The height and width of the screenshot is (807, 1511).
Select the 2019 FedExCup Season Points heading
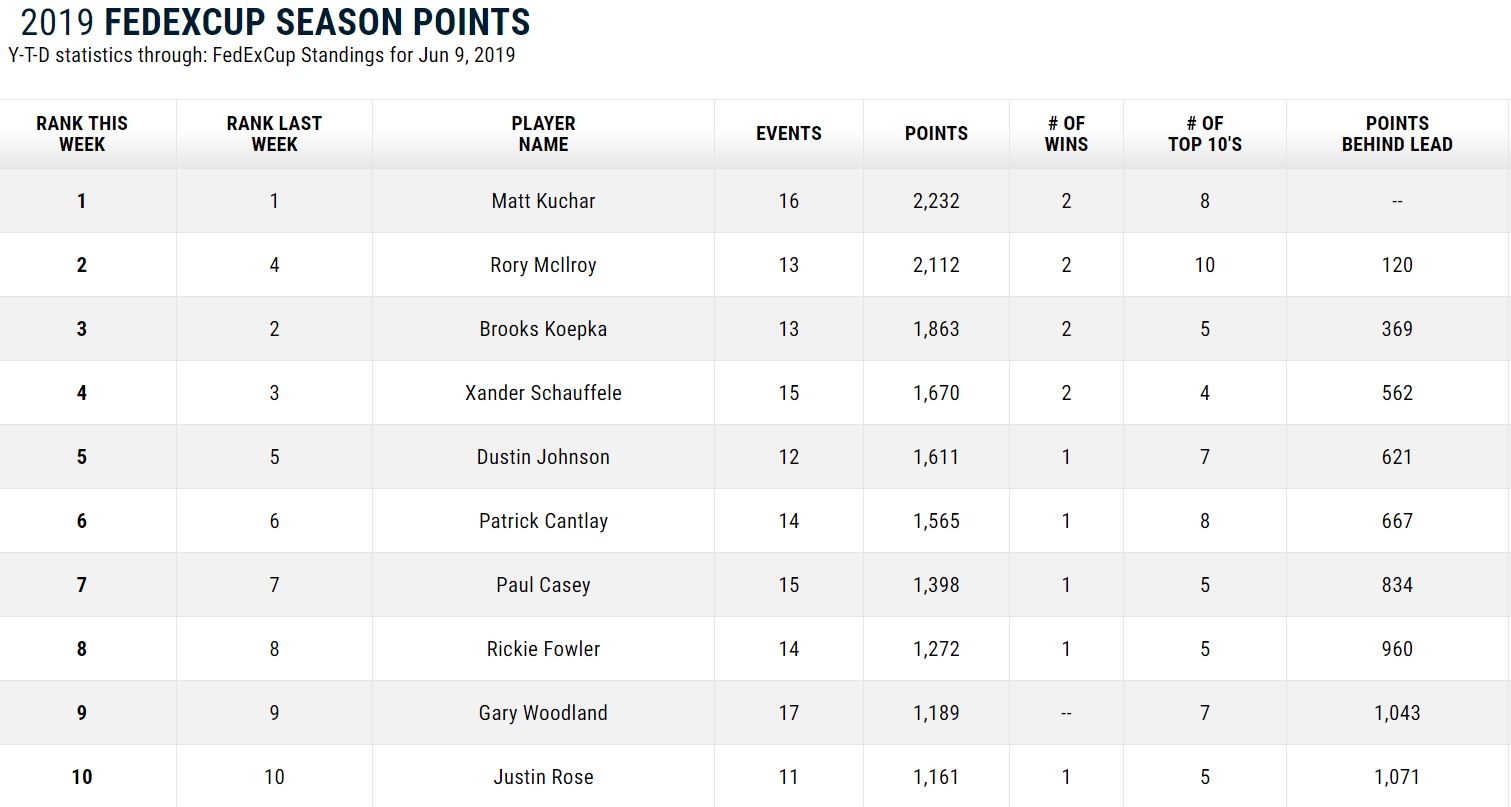(275, 22)
